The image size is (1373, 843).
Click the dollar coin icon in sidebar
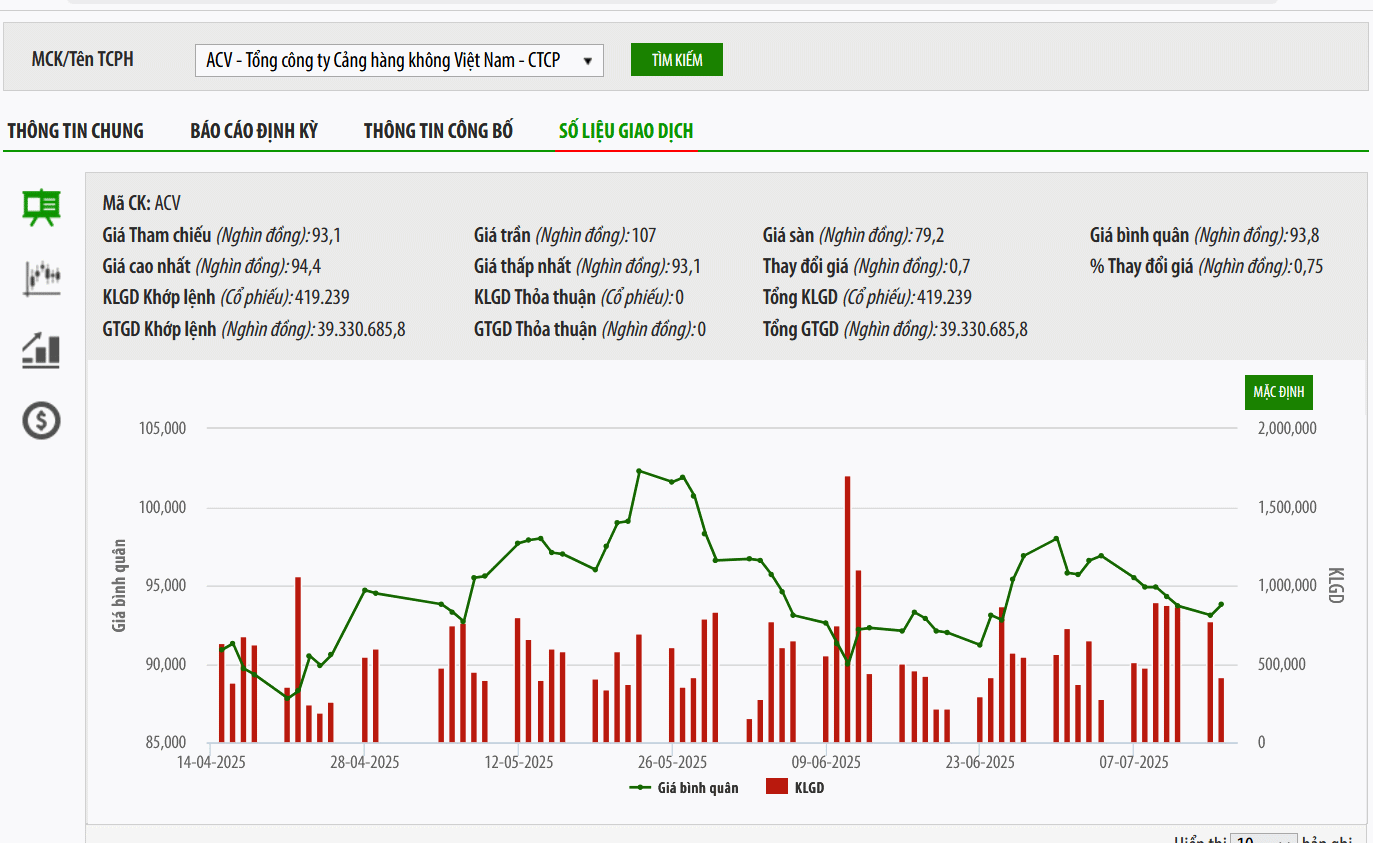[x=42, y=421]
